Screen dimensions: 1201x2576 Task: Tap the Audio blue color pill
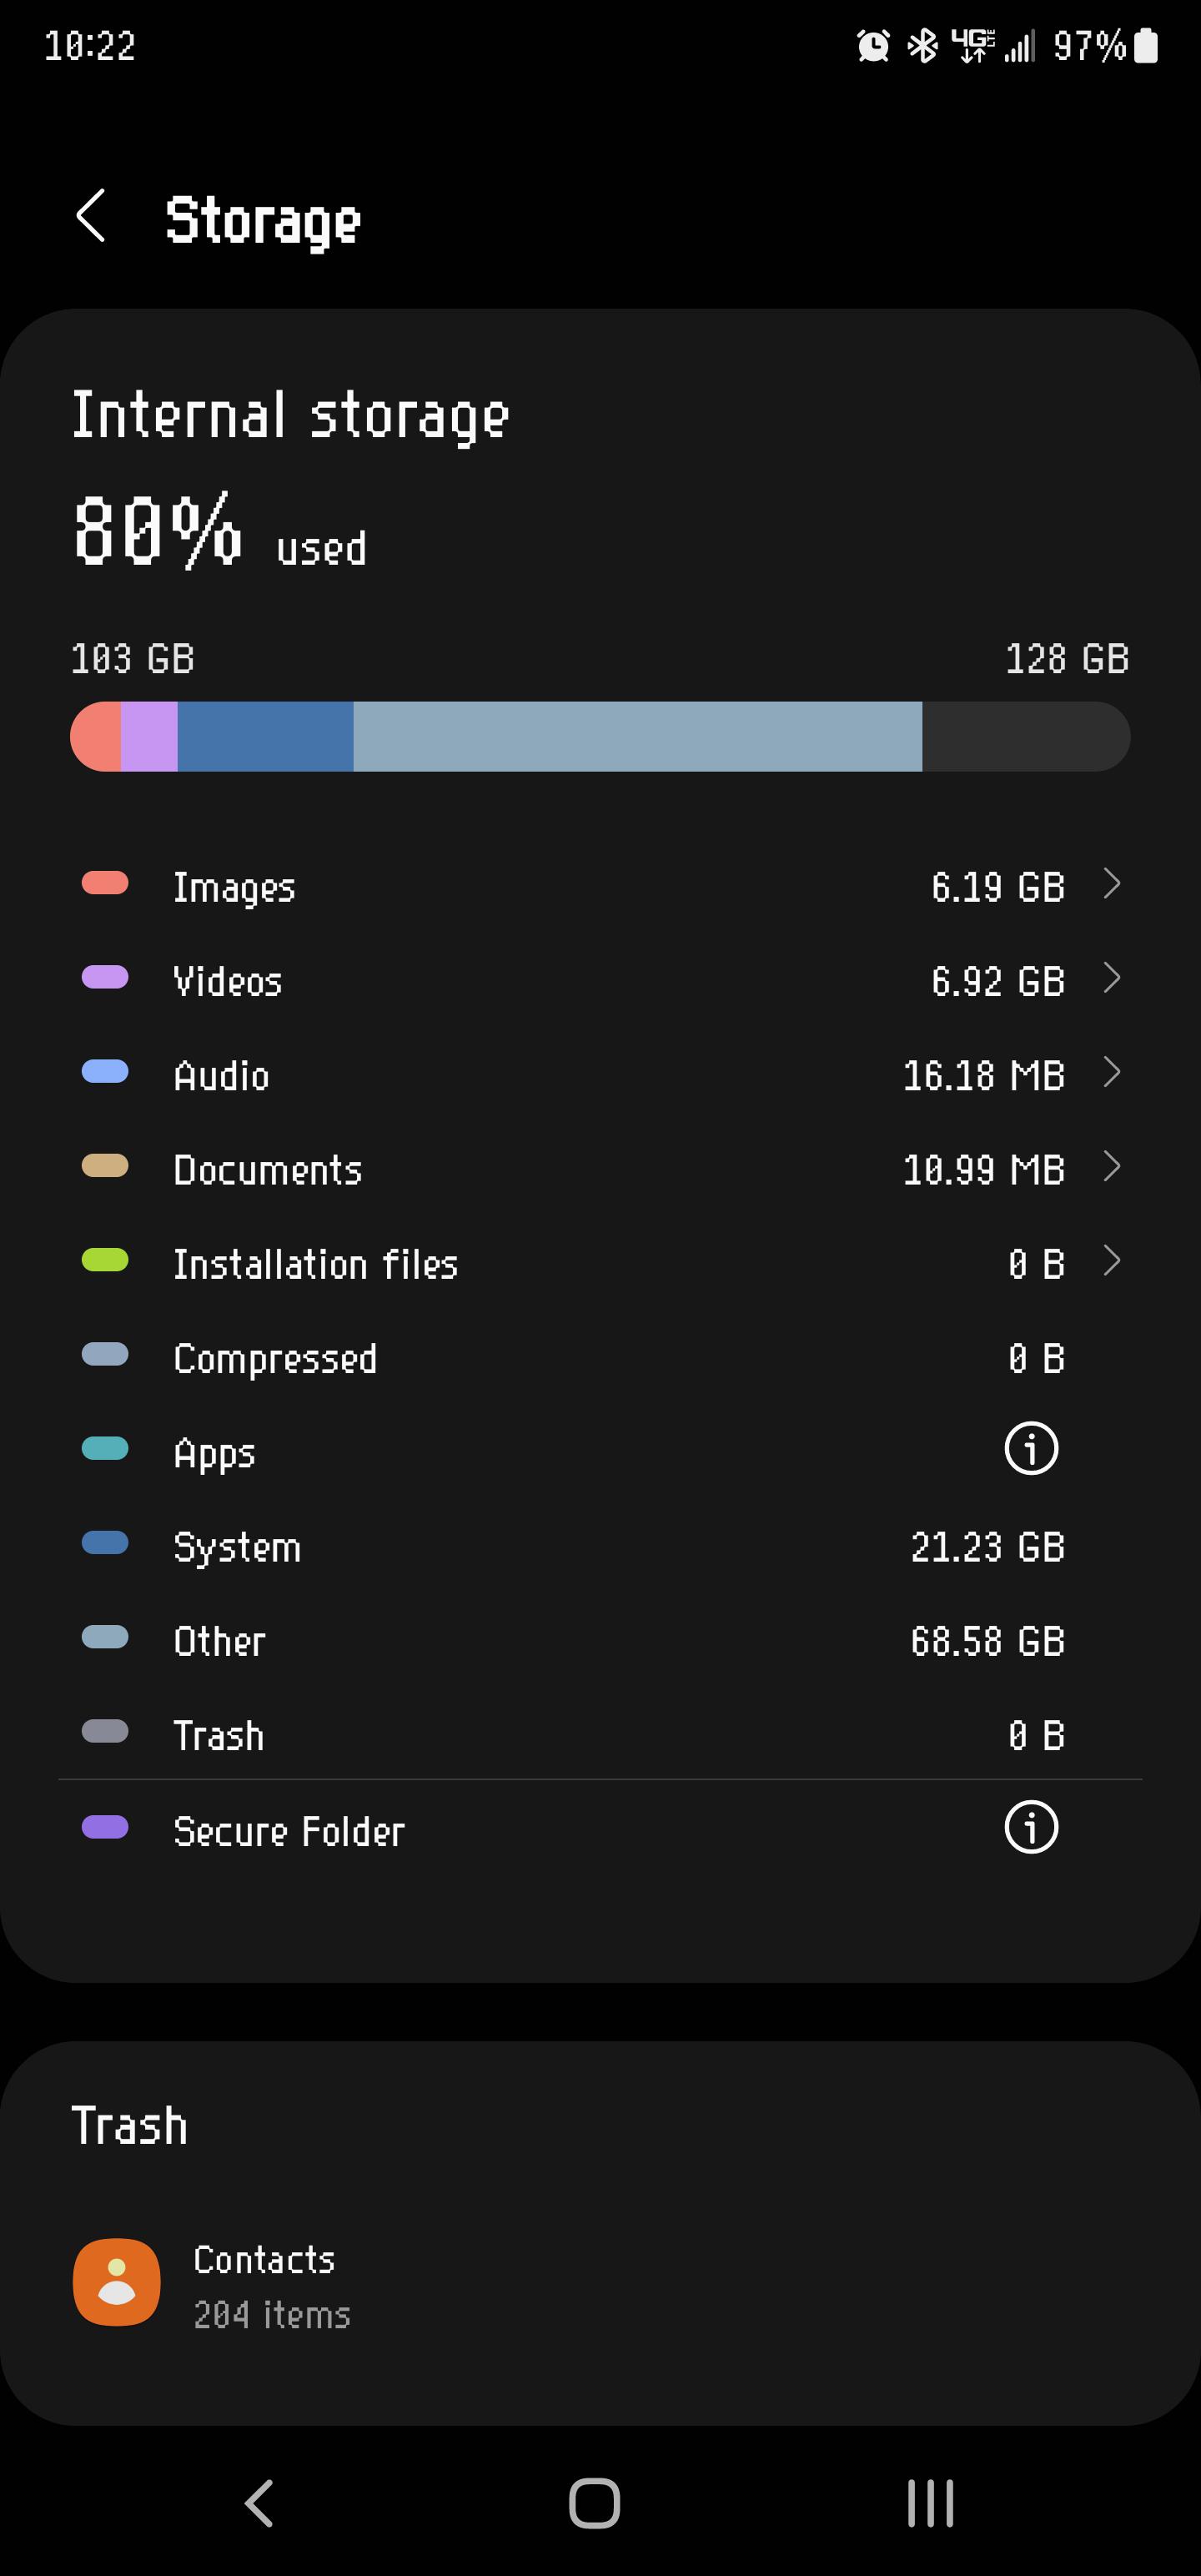105,1071
